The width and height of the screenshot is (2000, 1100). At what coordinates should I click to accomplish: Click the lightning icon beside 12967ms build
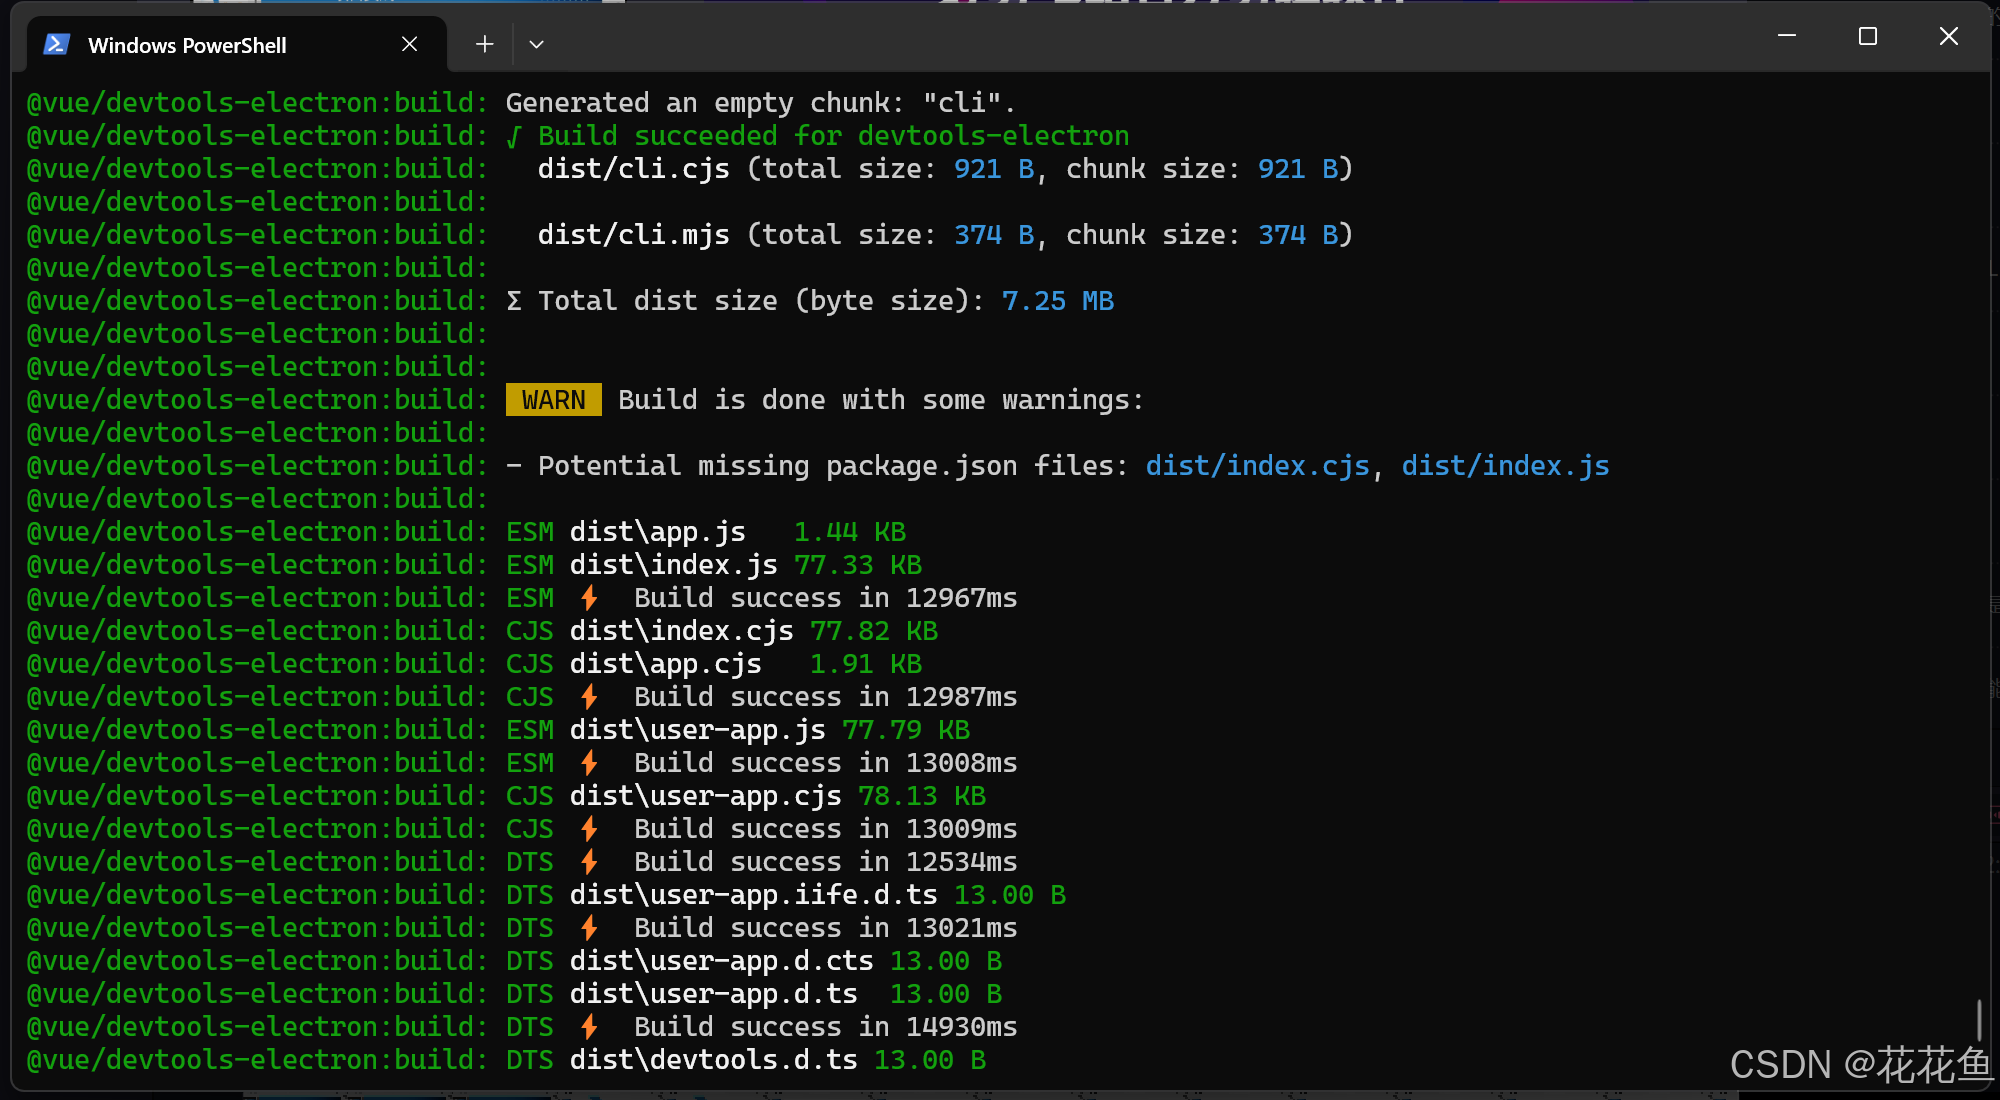point(590,598)
